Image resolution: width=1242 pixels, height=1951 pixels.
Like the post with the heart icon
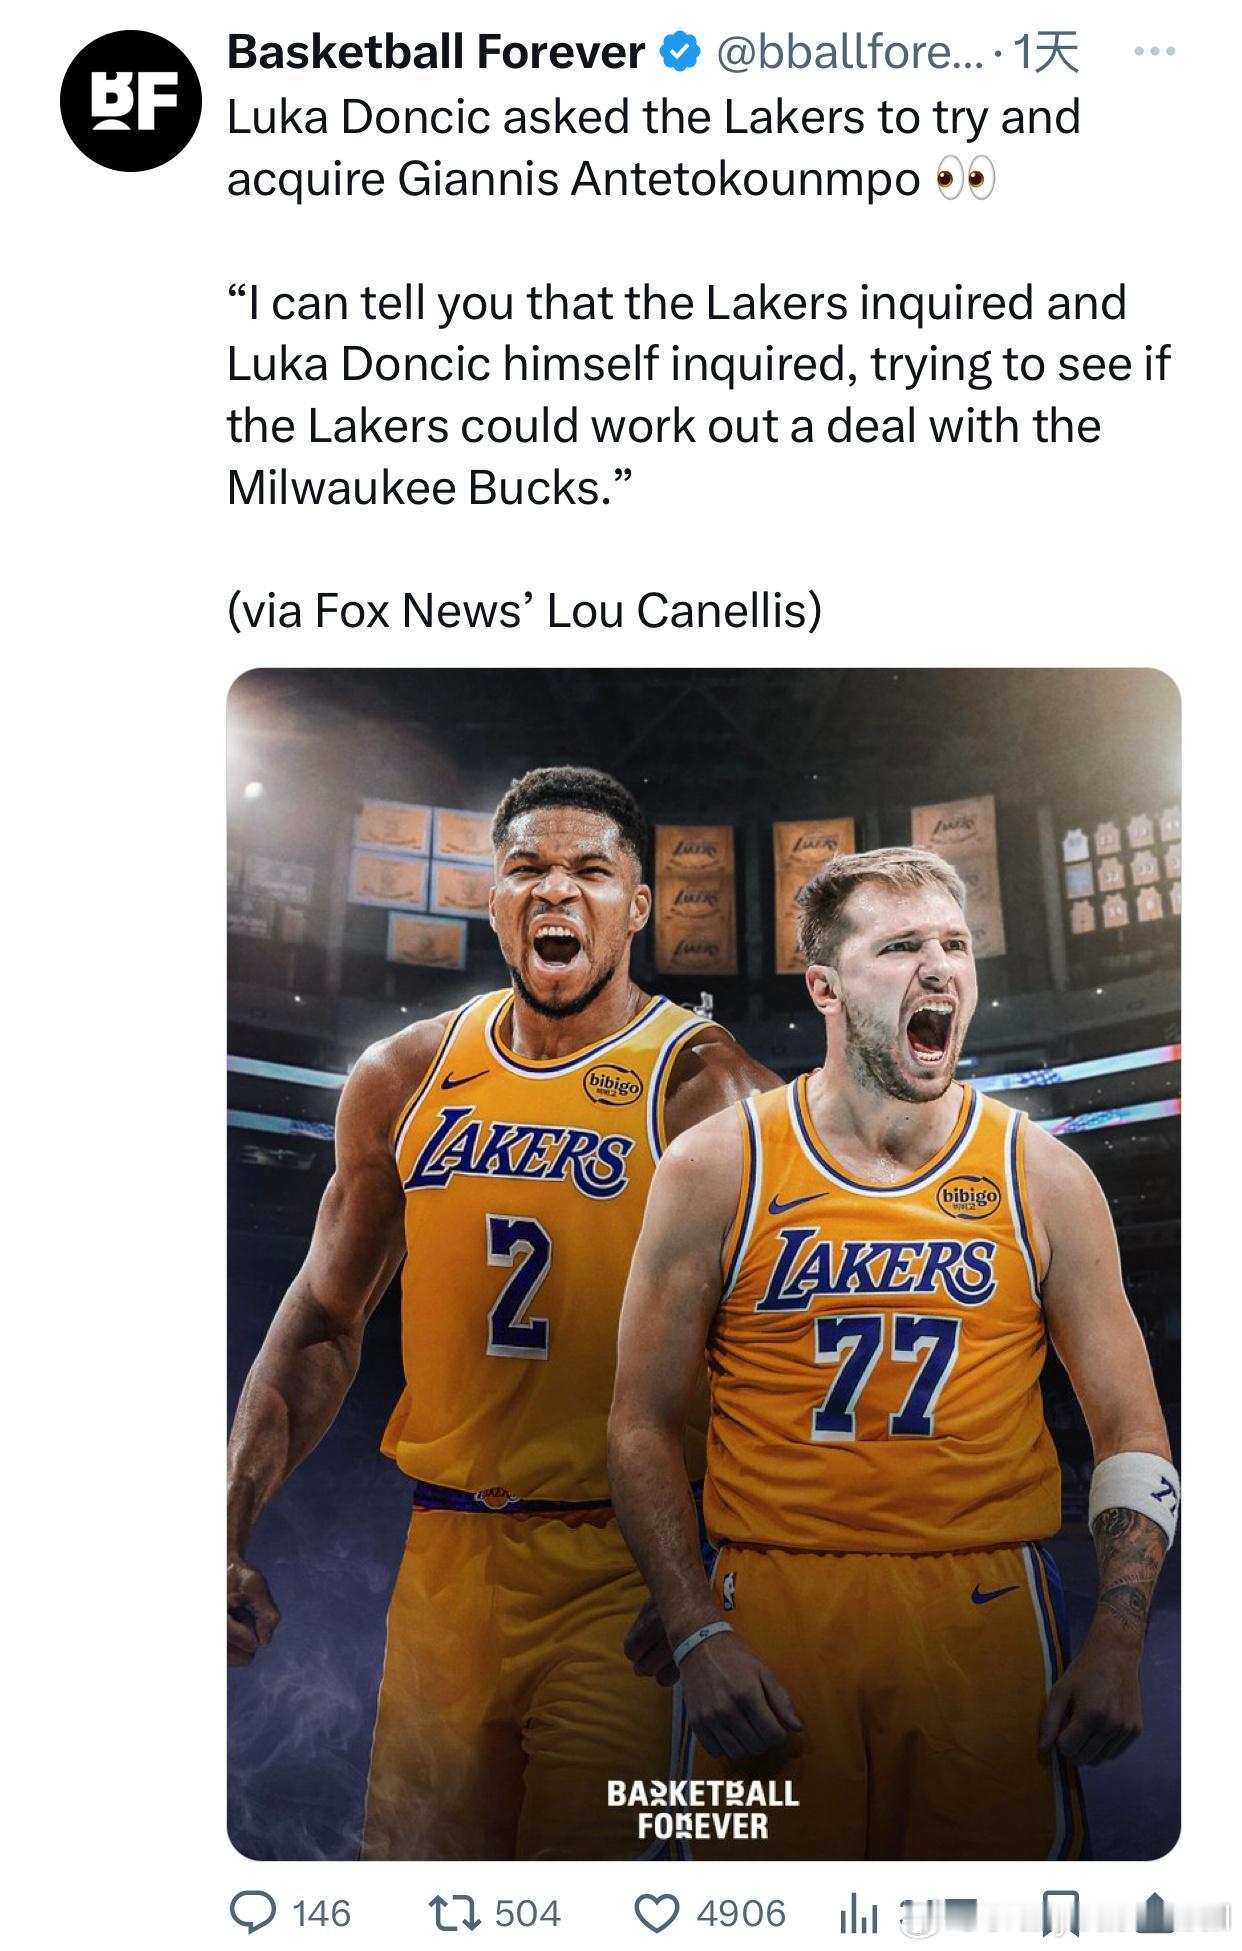[x=657, y=1912]
